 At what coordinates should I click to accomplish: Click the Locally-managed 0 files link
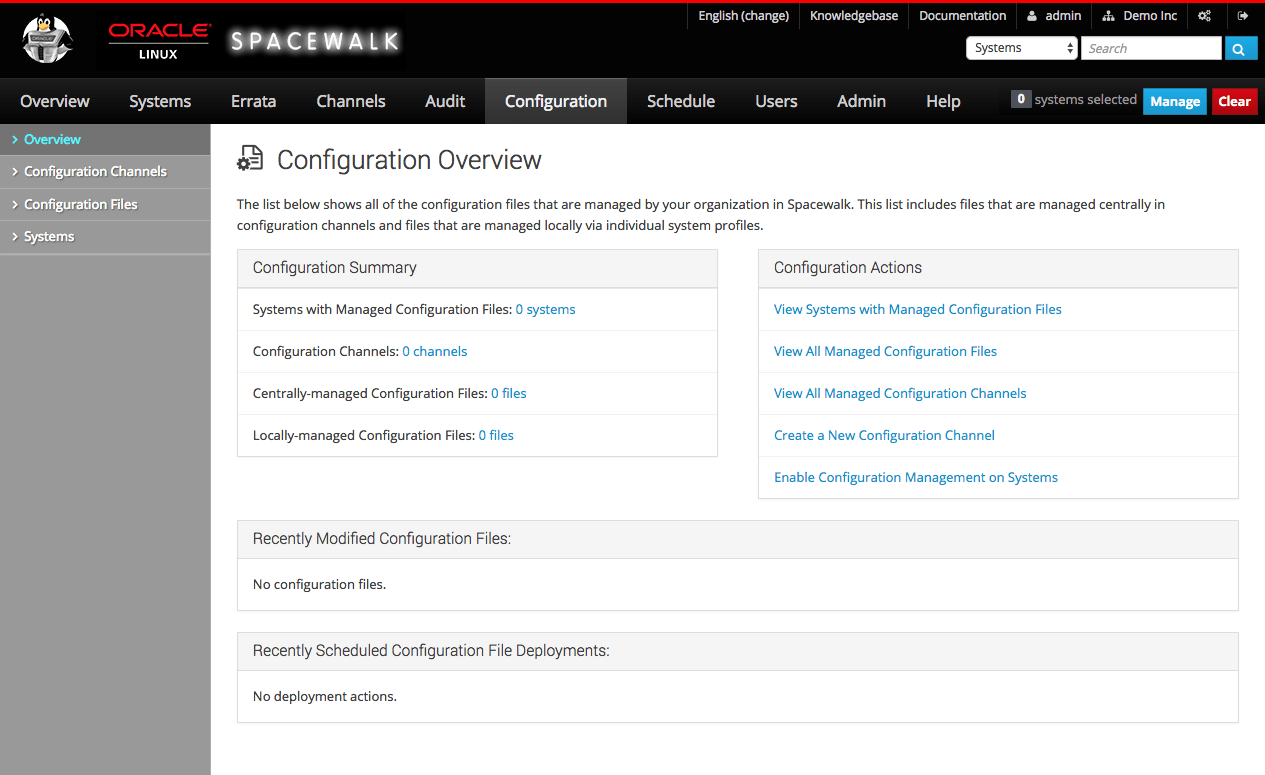496,435
